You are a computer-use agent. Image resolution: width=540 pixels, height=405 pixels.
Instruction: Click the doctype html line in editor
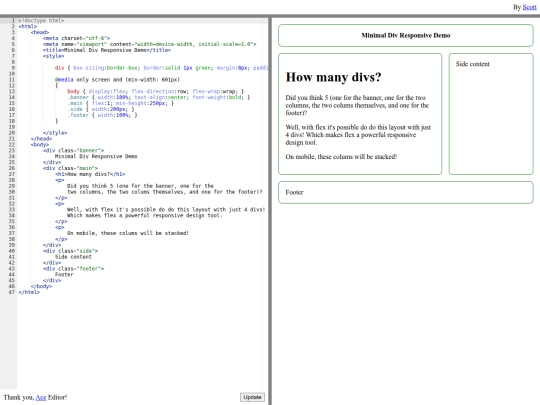(x=41, y=21)
